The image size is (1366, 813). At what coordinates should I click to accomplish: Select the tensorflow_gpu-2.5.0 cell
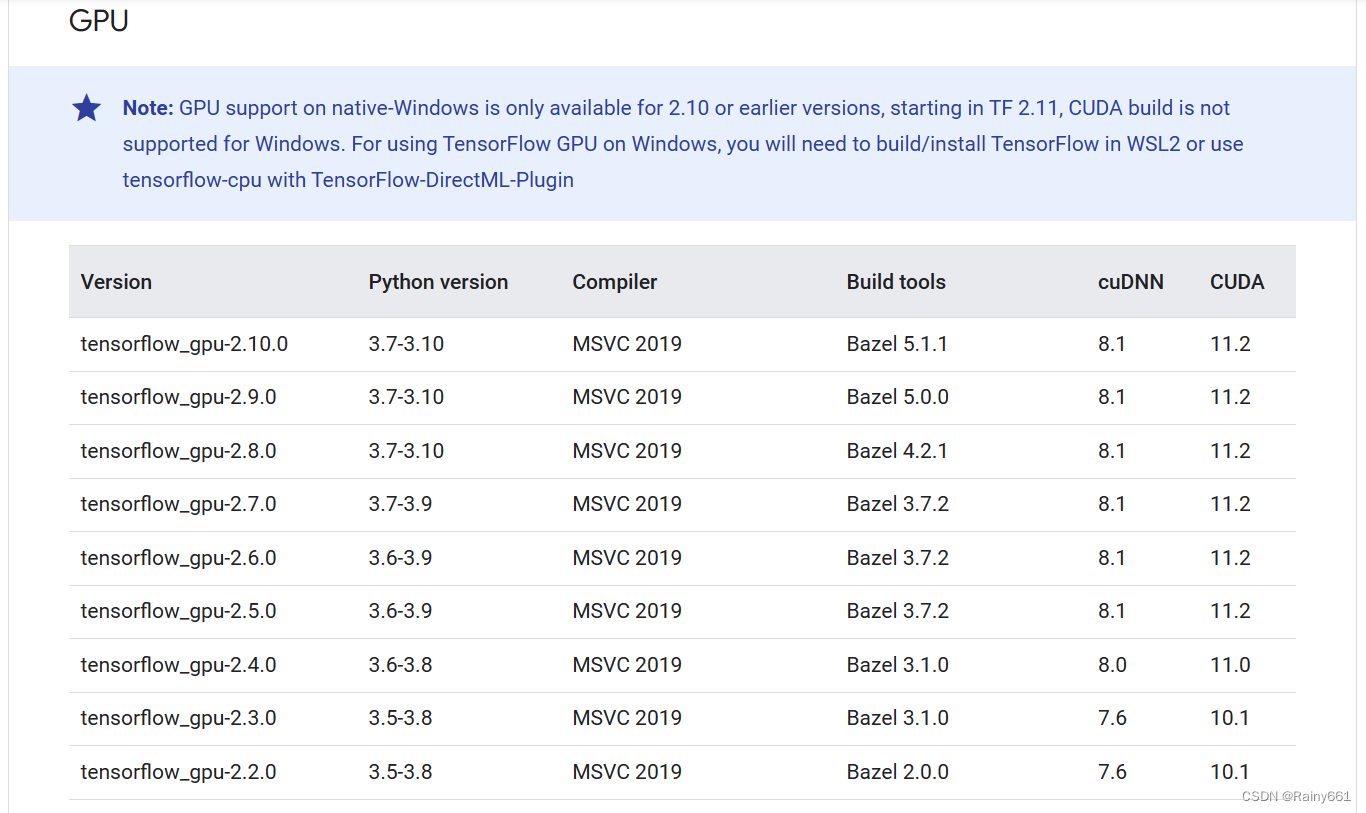[x=178, y=611]
